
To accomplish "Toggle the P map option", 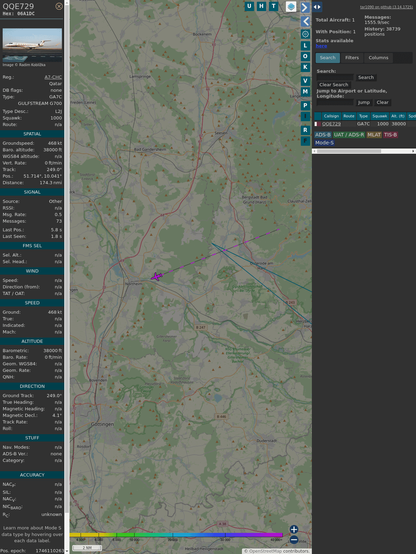I will pos(305,106).
